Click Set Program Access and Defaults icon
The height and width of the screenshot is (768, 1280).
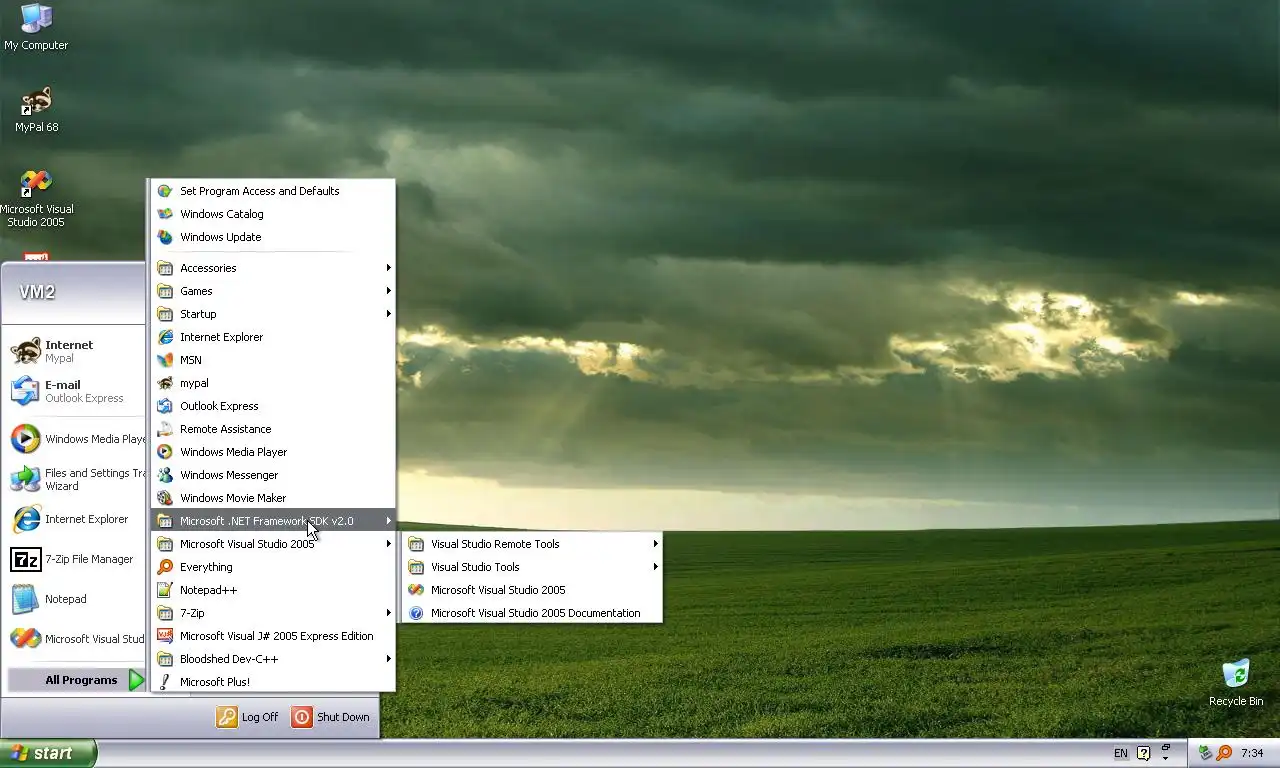point(165,191)
